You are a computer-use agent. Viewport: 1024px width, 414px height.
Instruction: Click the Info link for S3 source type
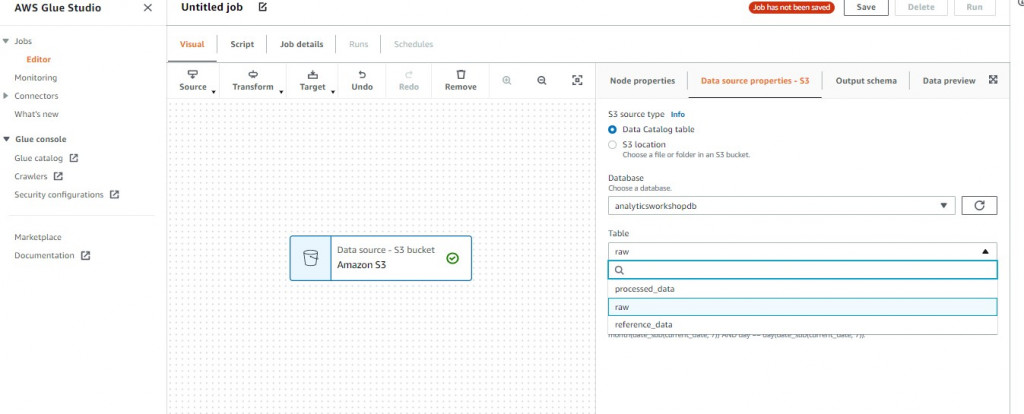pos(678,114)
